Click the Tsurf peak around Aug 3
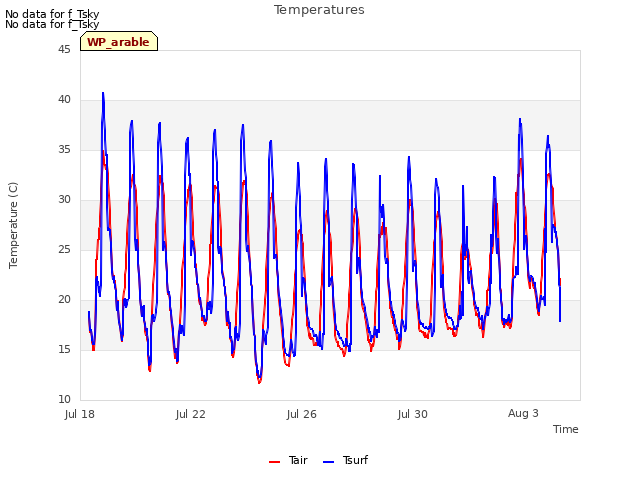This screenshot has height=480, width=640. [520, 119]
